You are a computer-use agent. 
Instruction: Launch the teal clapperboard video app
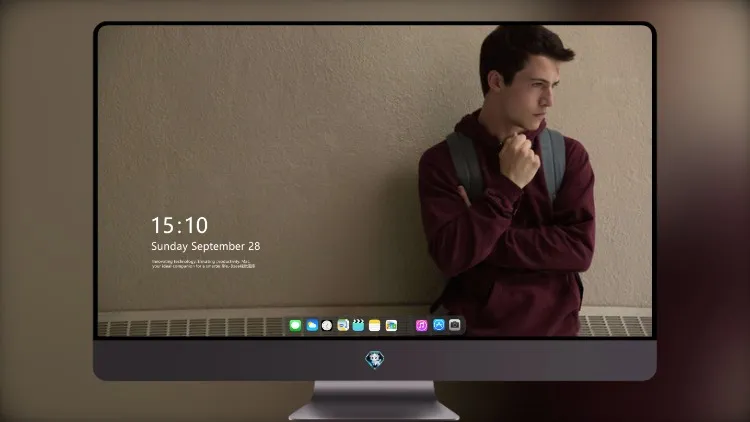point(358,325)
